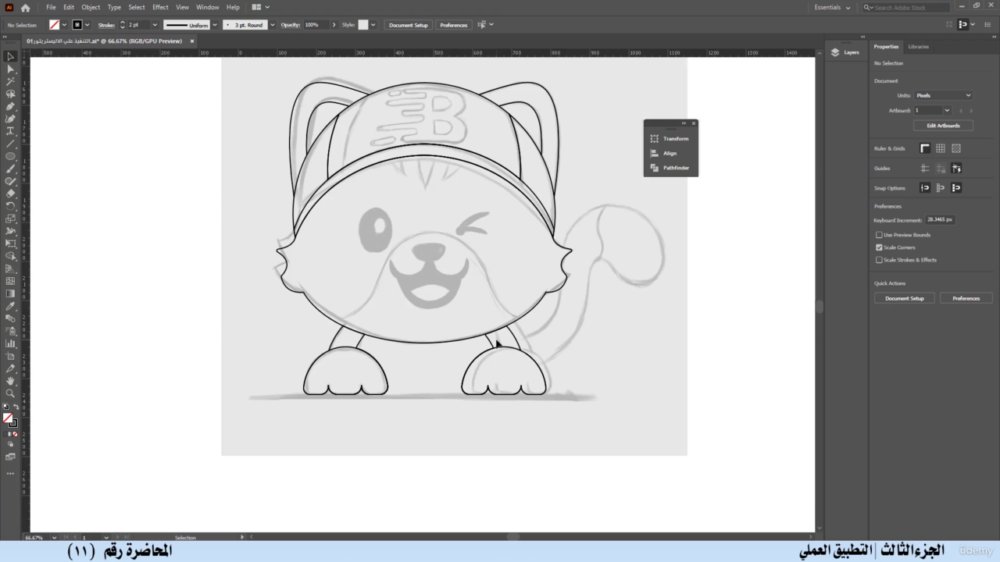Select the Type tool
The width and height of the screenshot is (1000, 562).
[10, 131]
